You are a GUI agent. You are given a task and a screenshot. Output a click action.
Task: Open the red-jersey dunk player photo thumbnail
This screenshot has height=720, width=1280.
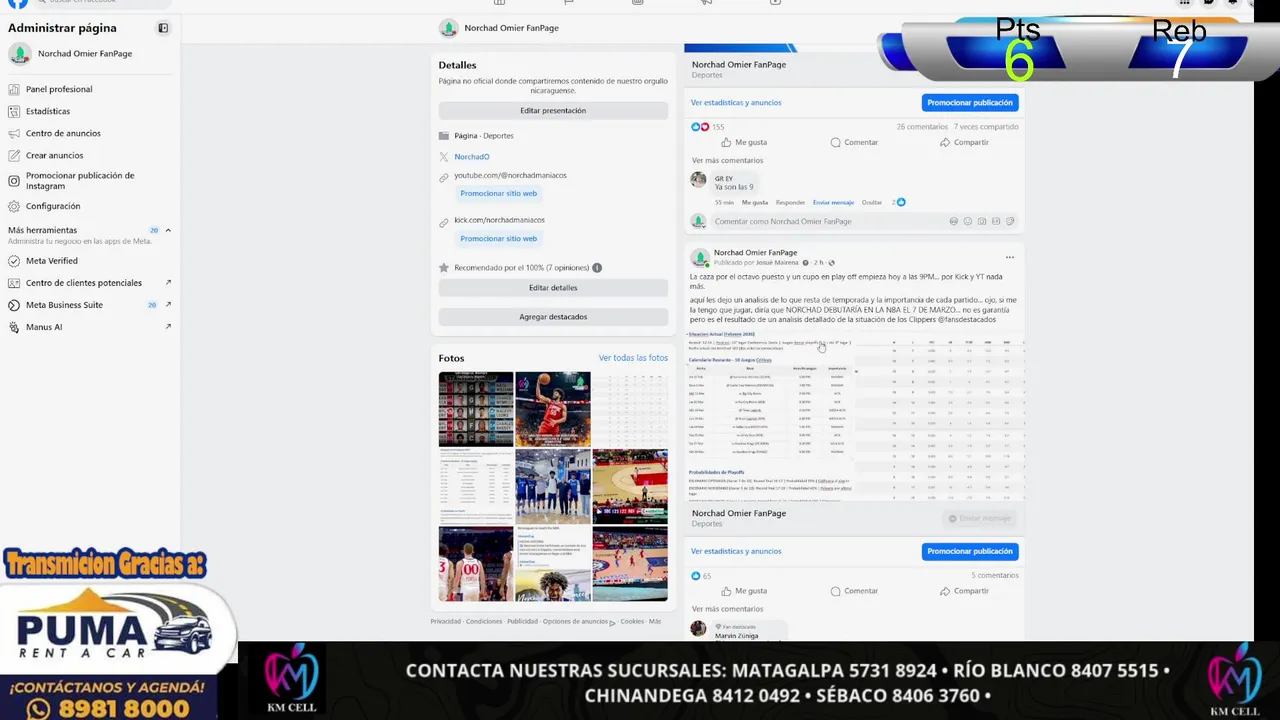553,409
